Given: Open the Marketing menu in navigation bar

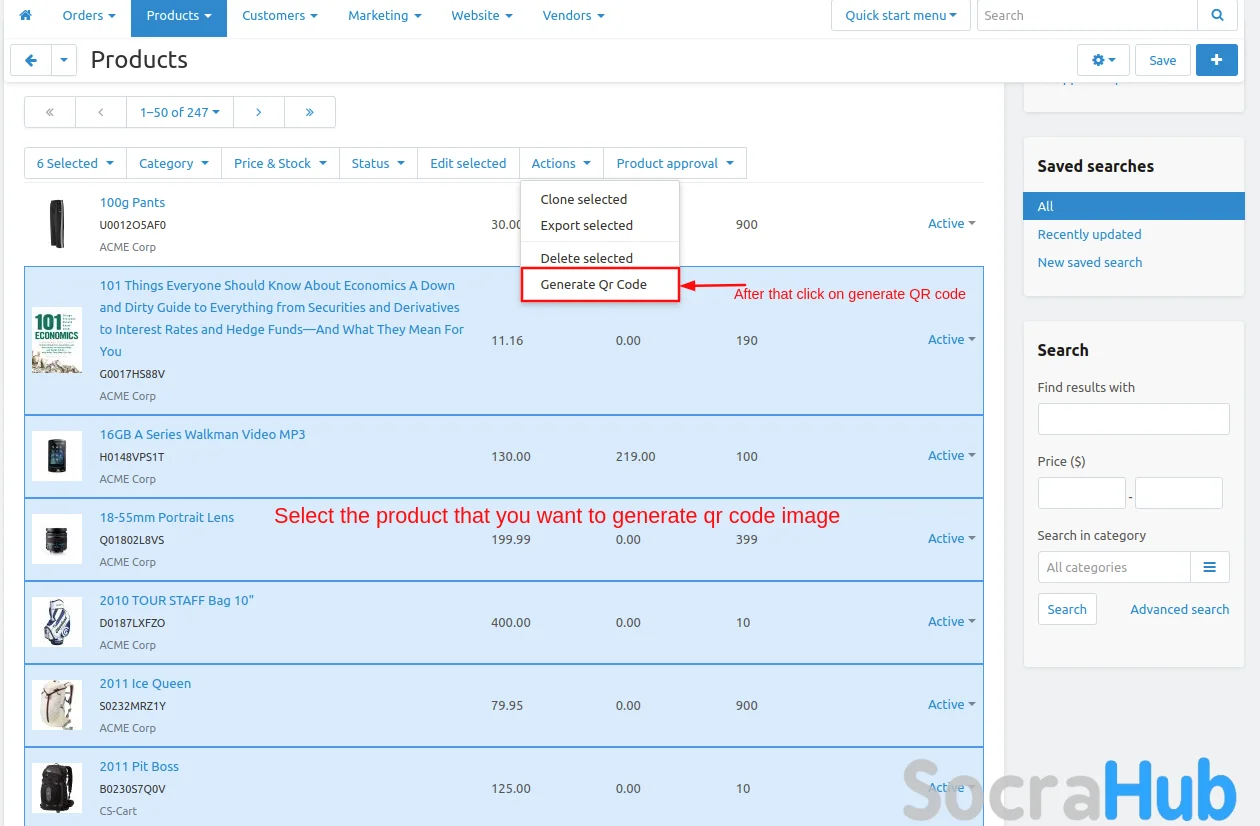Looking at the screenshot, I should click(x=384, y=16).
